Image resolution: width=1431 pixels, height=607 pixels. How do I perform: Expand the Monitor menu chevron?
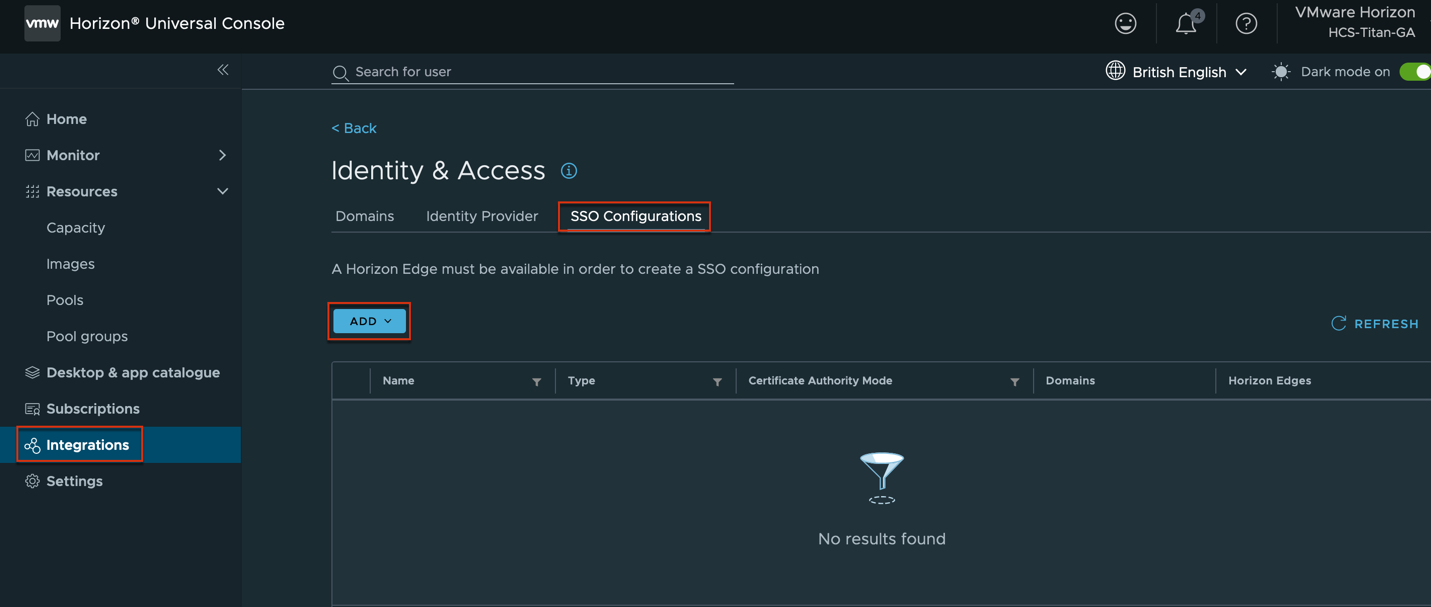click(x=222, y=155)
